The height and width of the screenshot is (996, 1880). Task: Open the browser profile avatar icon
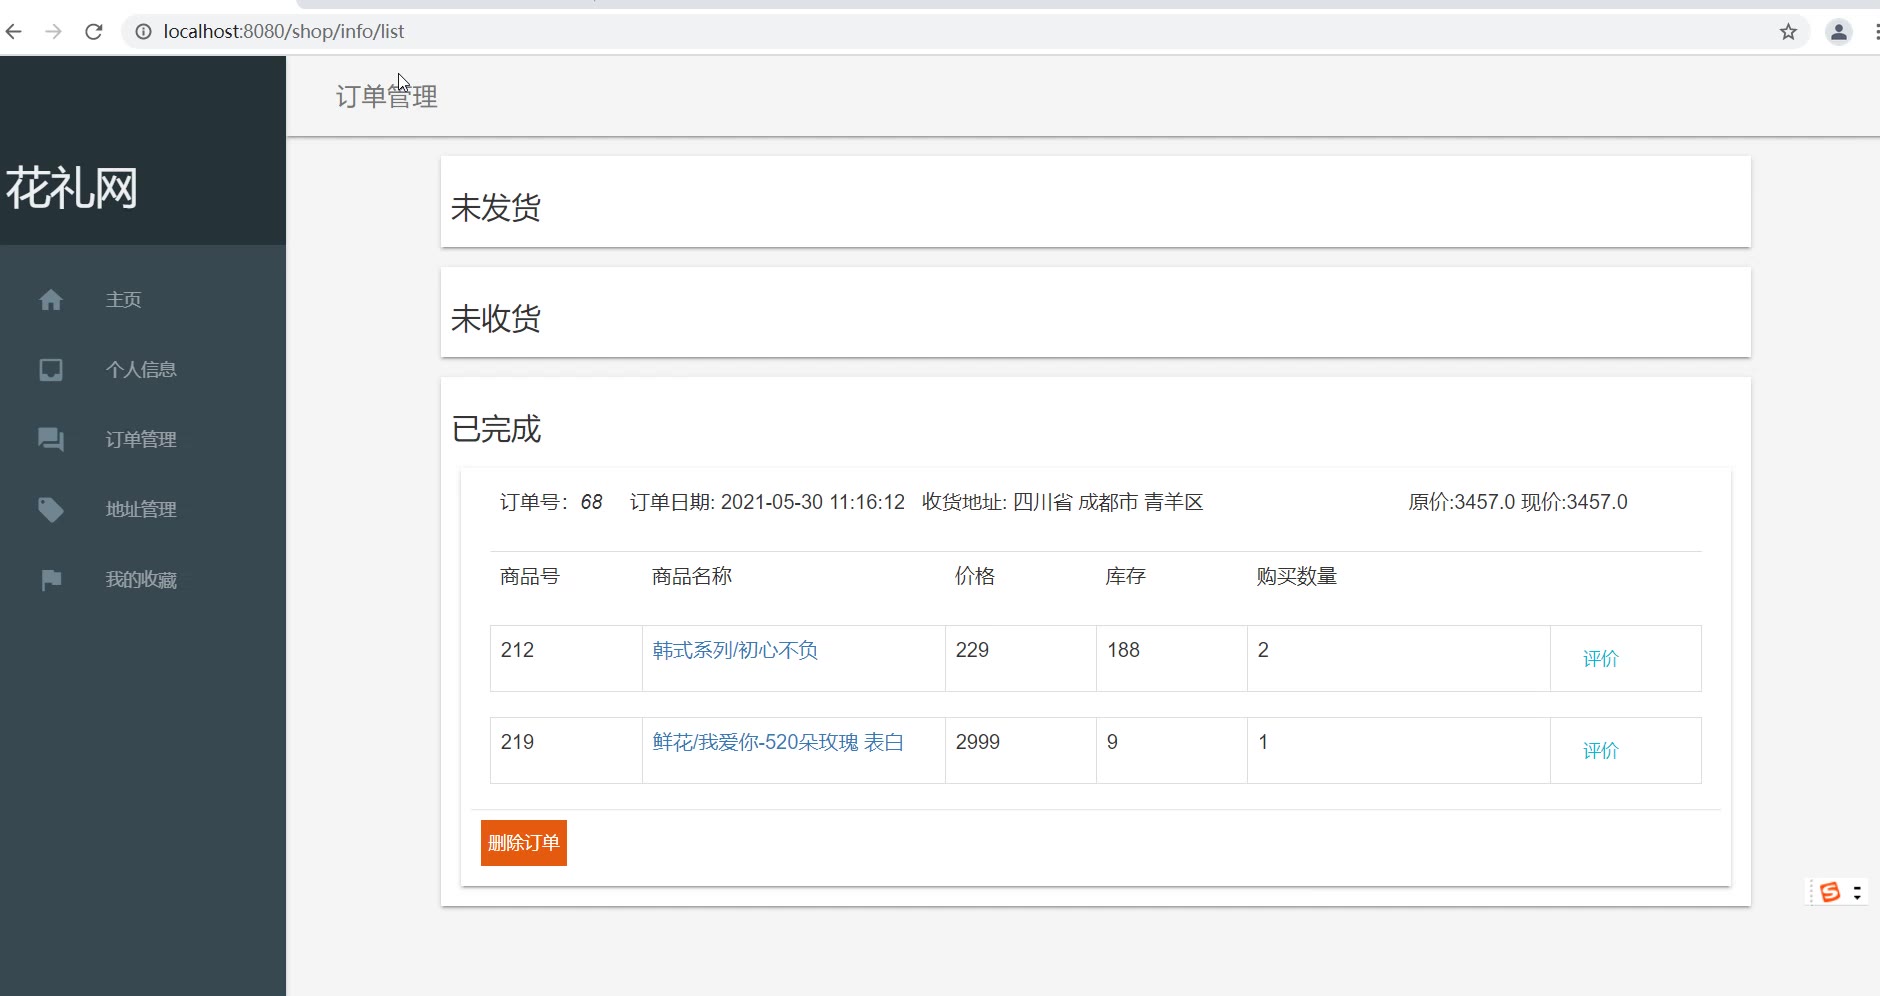[x=1838, y=32]
